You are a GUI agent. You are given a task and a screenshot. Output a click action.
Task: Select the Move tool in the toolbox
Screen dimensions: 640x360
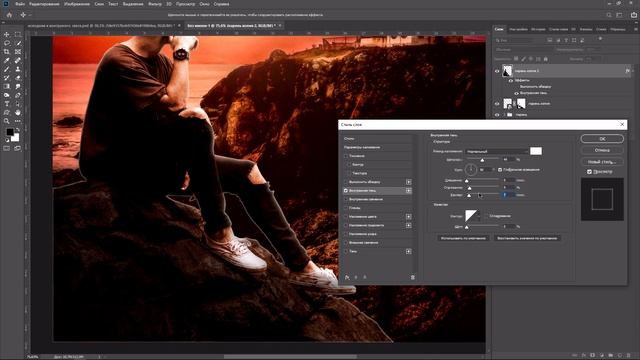point(7,35)
